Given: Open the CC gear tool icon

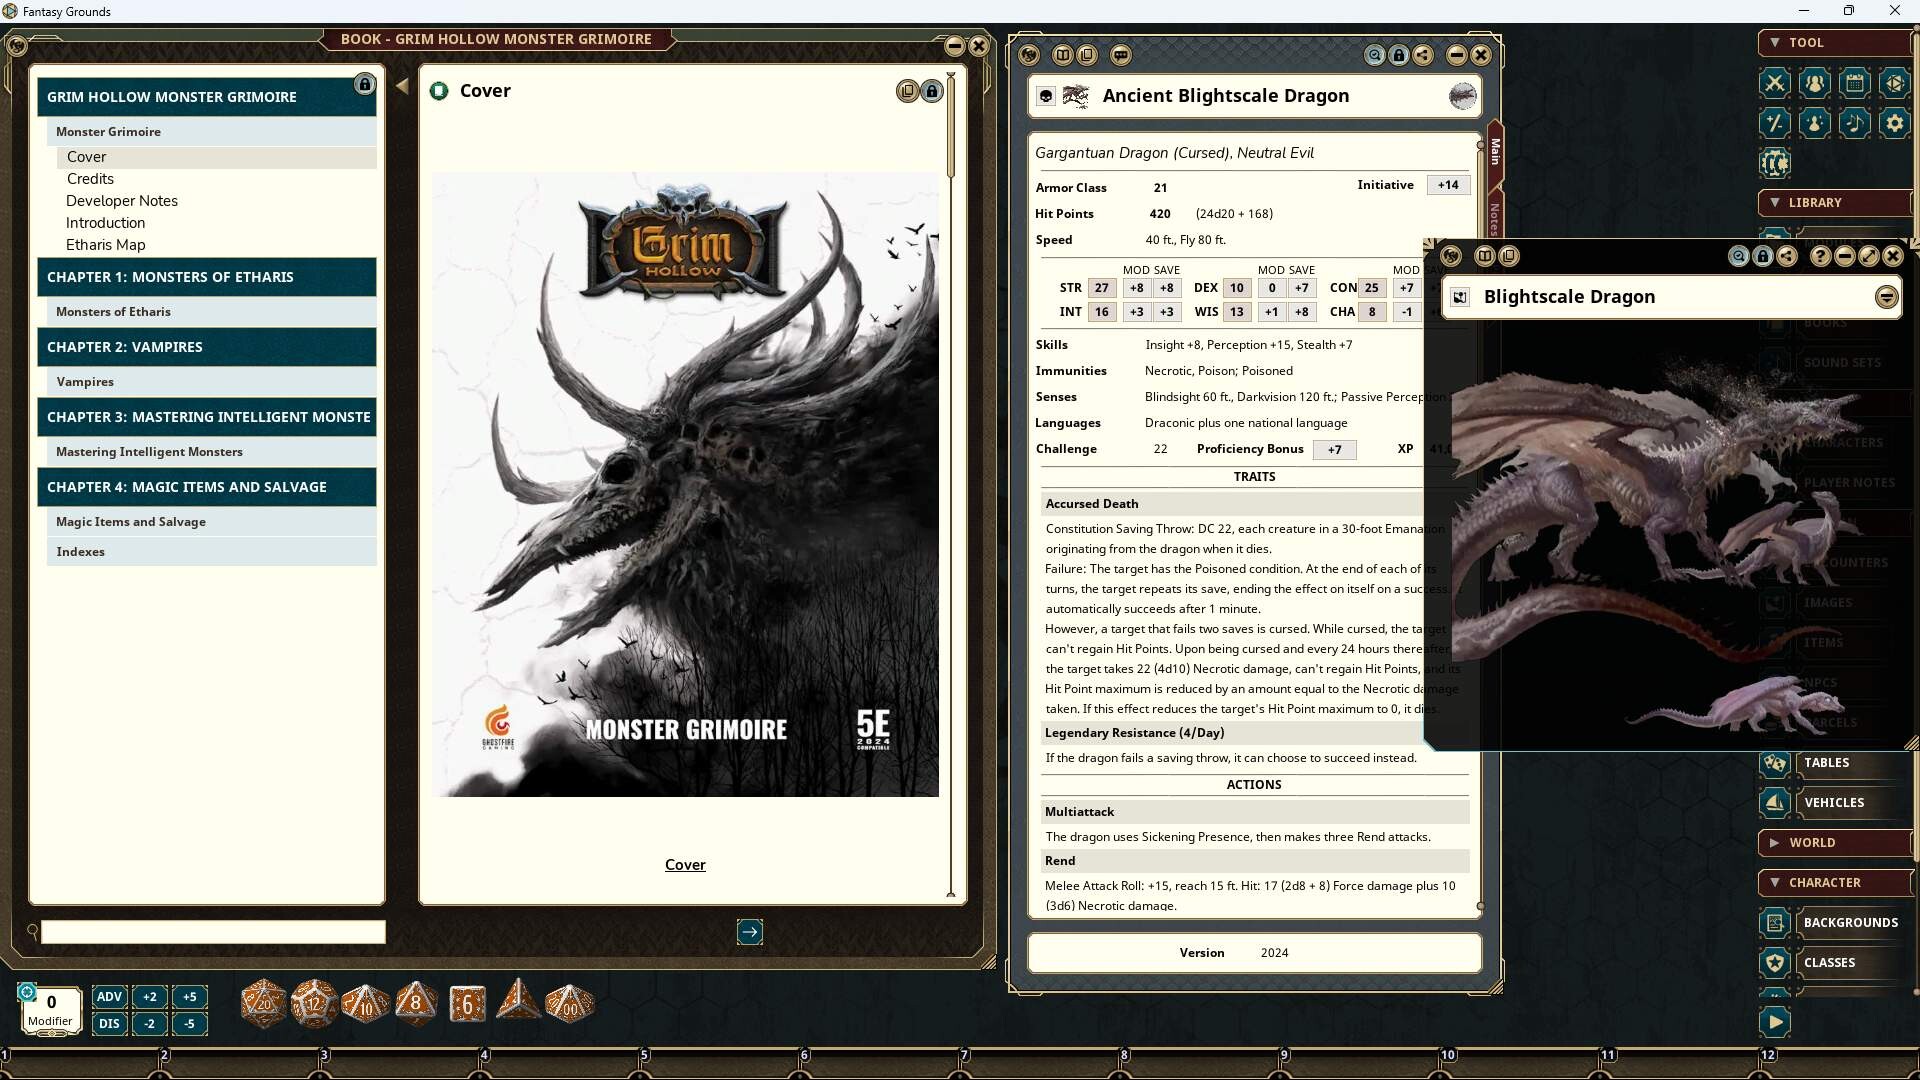Looking at the screenshot, I should [1775, 163].
